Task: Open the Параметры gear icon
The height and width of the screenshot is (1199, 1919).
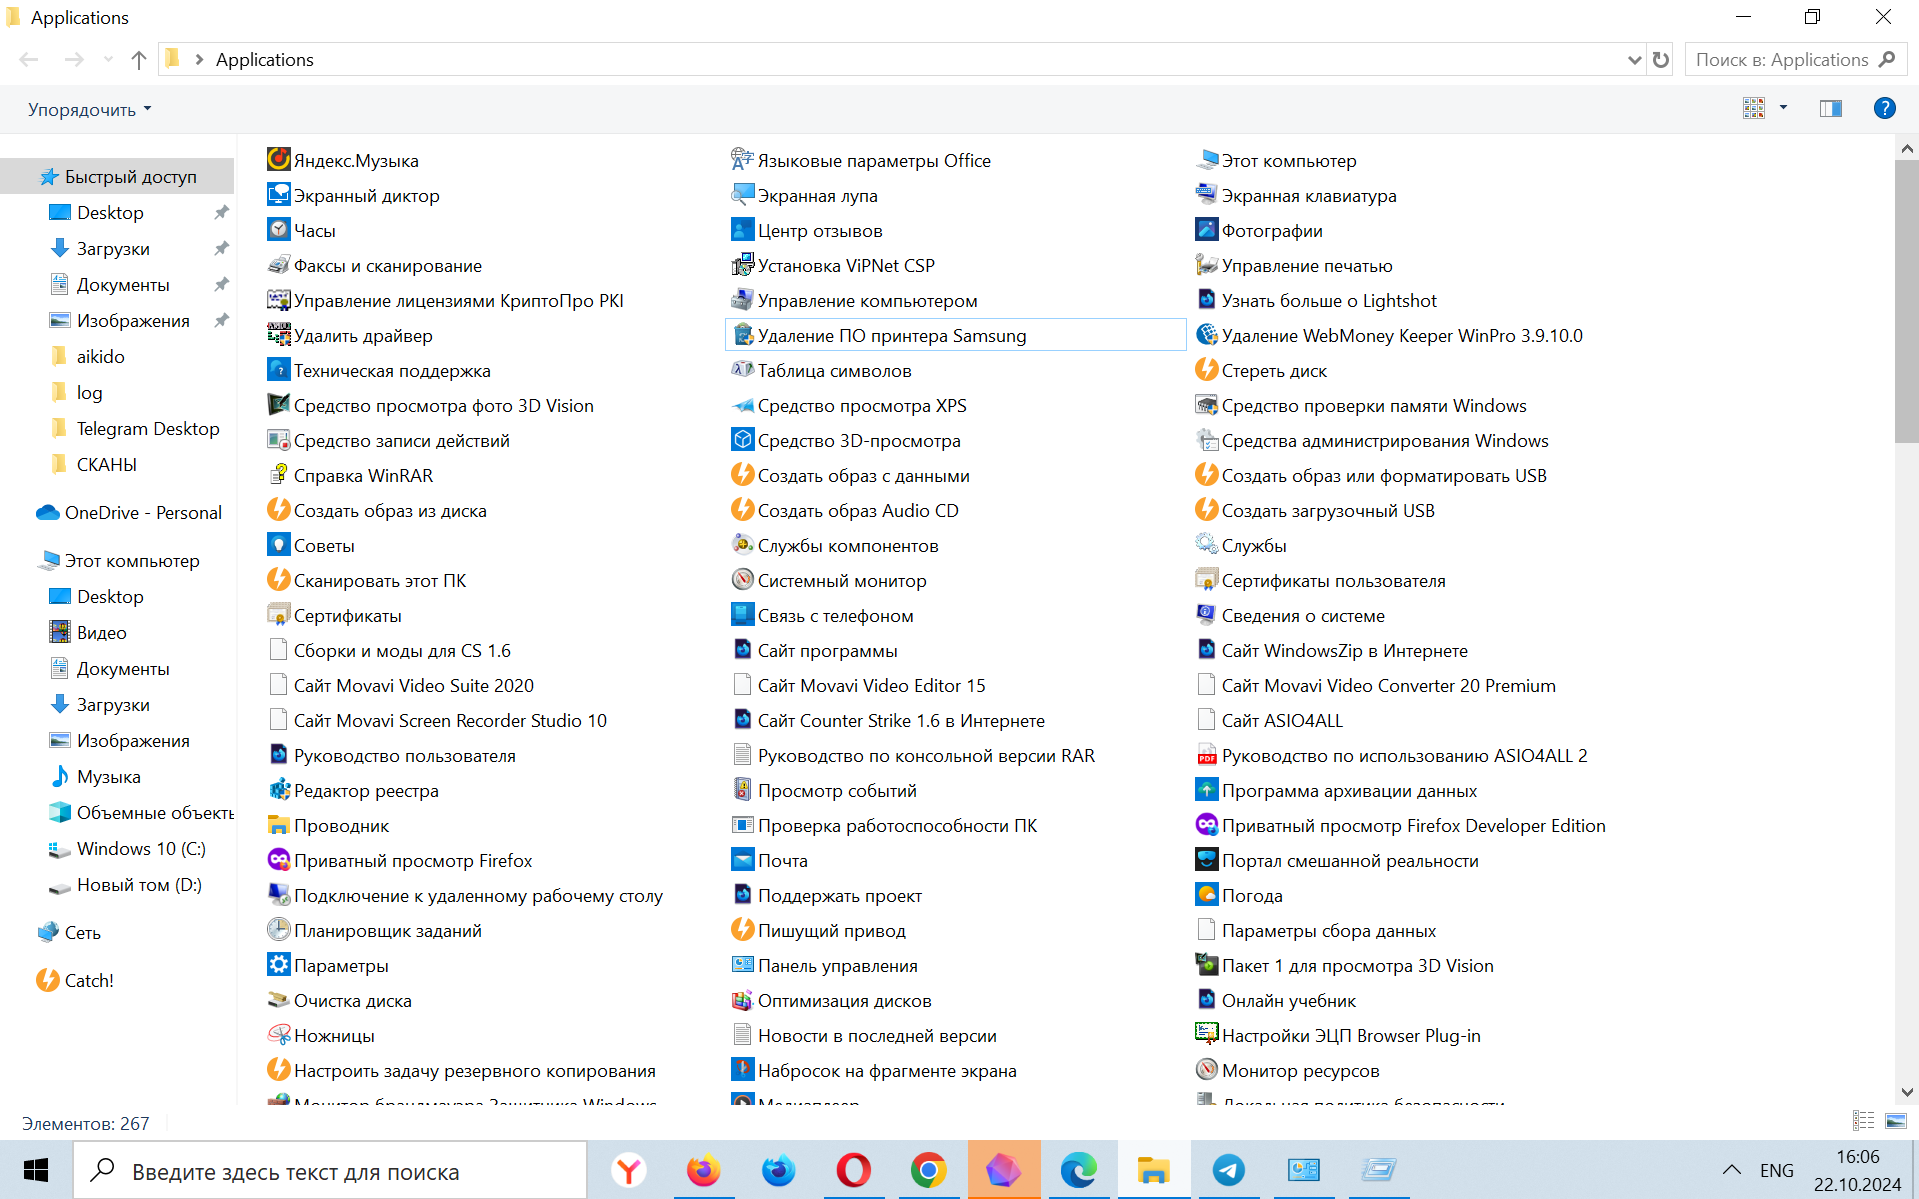Action: [279, 964]
